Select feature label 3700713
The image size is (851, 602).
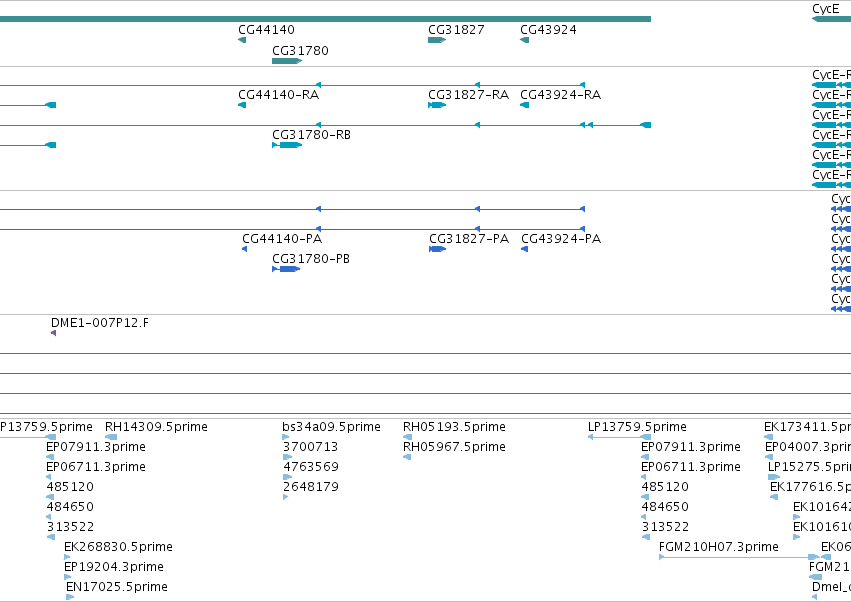click(x=310, y=447)
